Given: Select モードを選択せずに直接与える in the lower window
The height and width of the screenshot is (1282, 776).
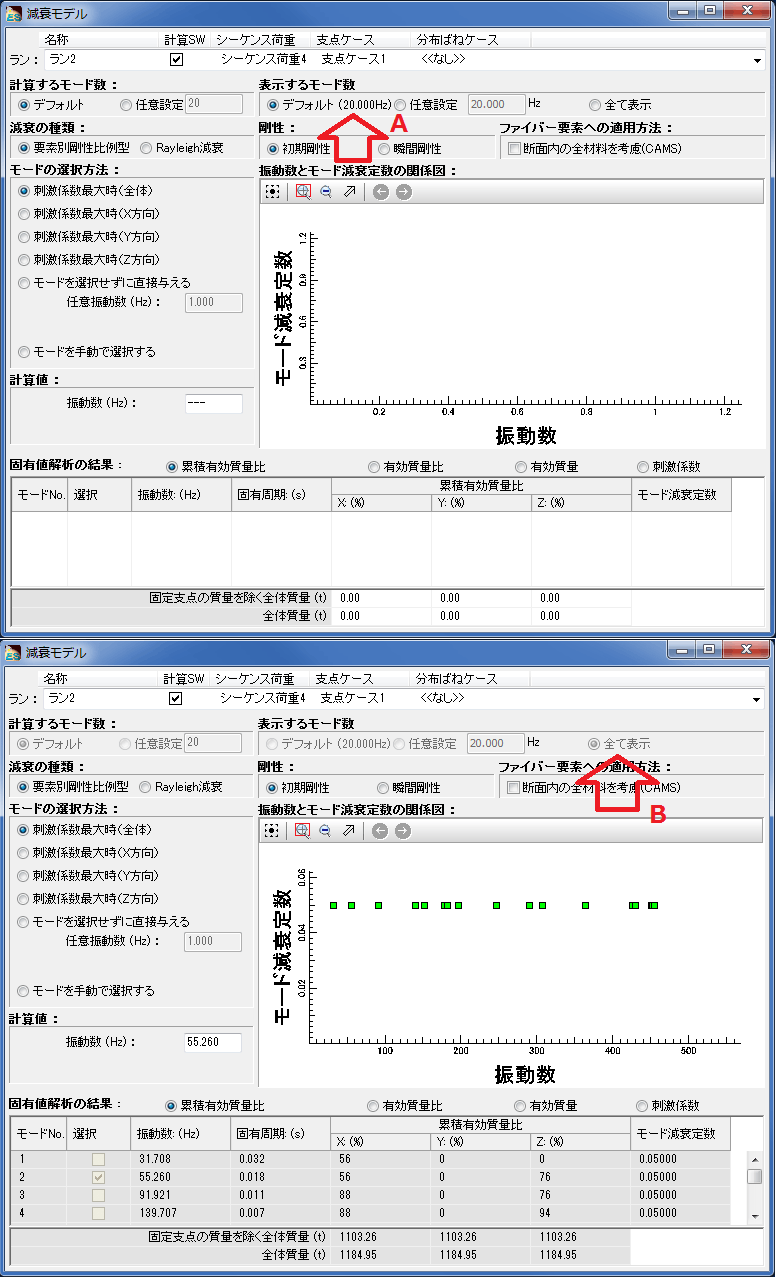Looking at the screenshot, I should click(24, 922).
